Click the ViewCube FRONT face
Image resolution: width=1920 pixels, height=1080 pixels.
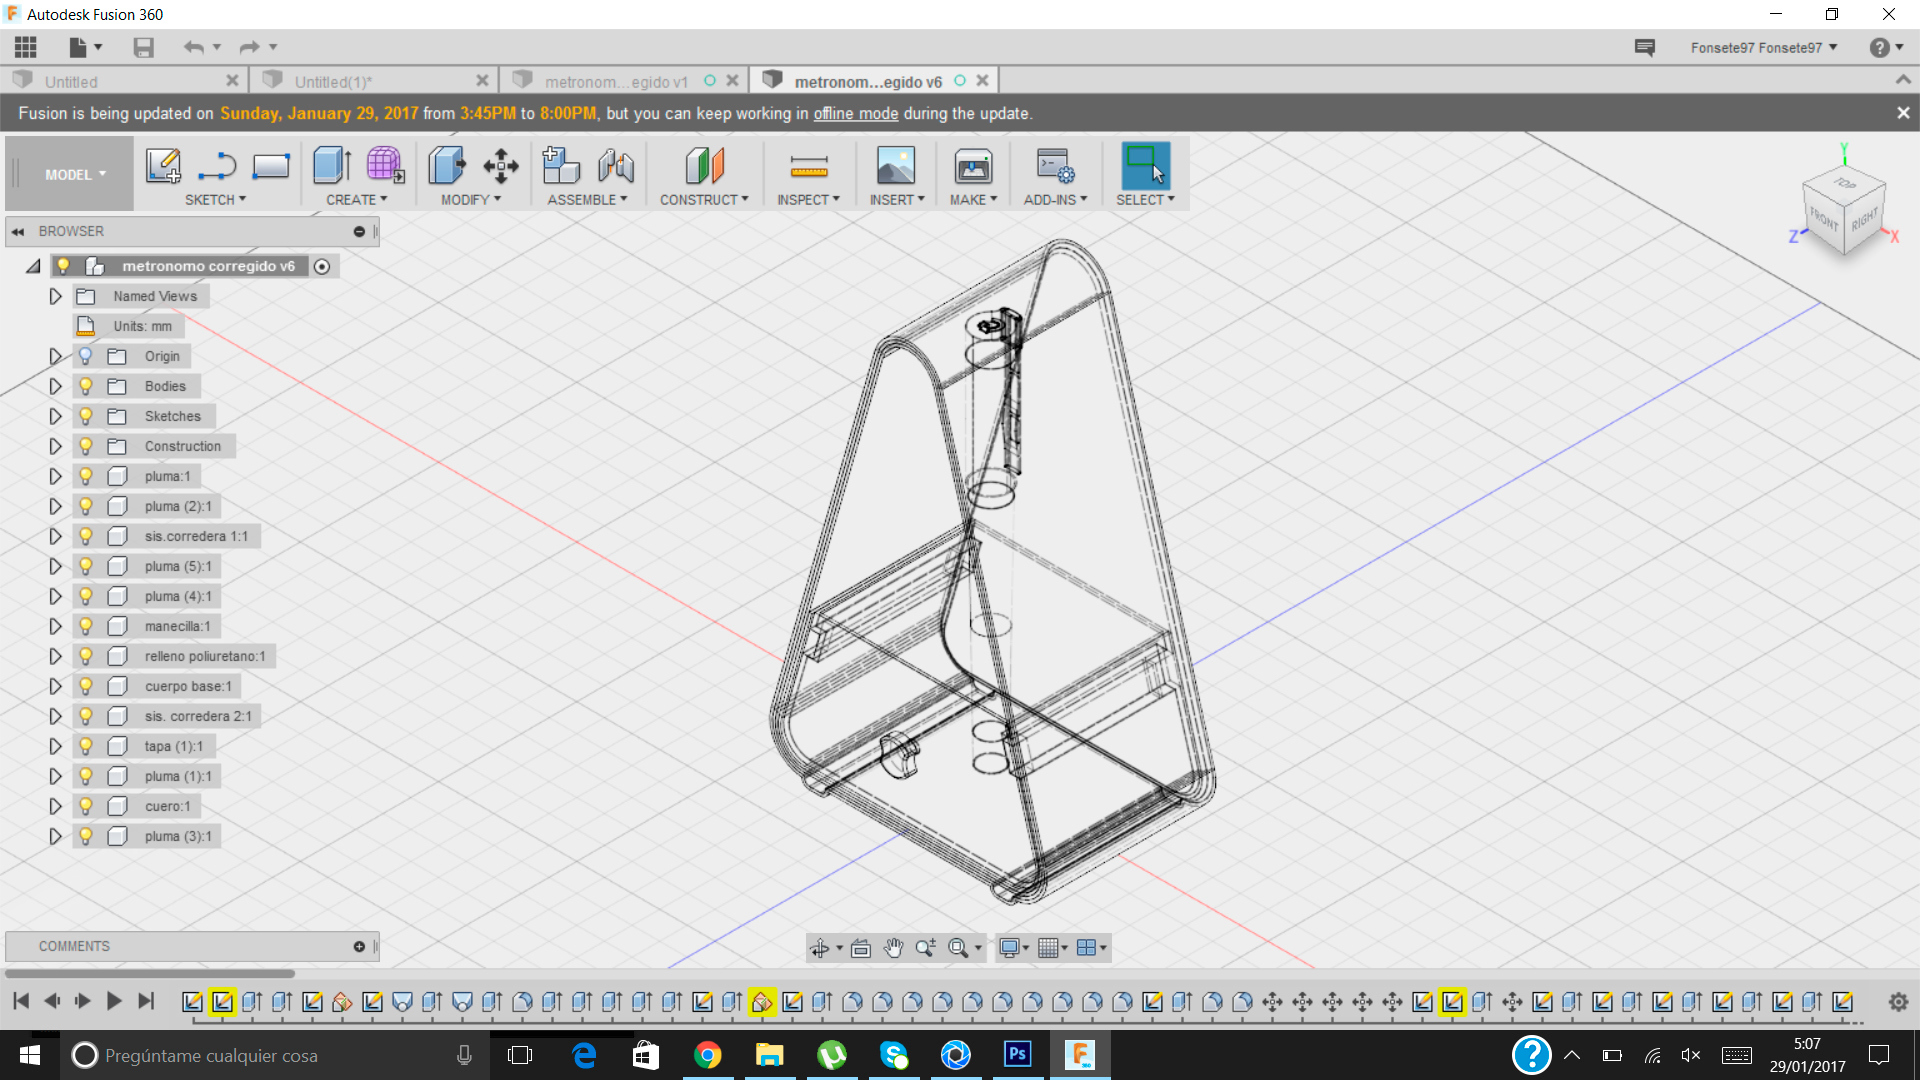(x=1823, y=218)
